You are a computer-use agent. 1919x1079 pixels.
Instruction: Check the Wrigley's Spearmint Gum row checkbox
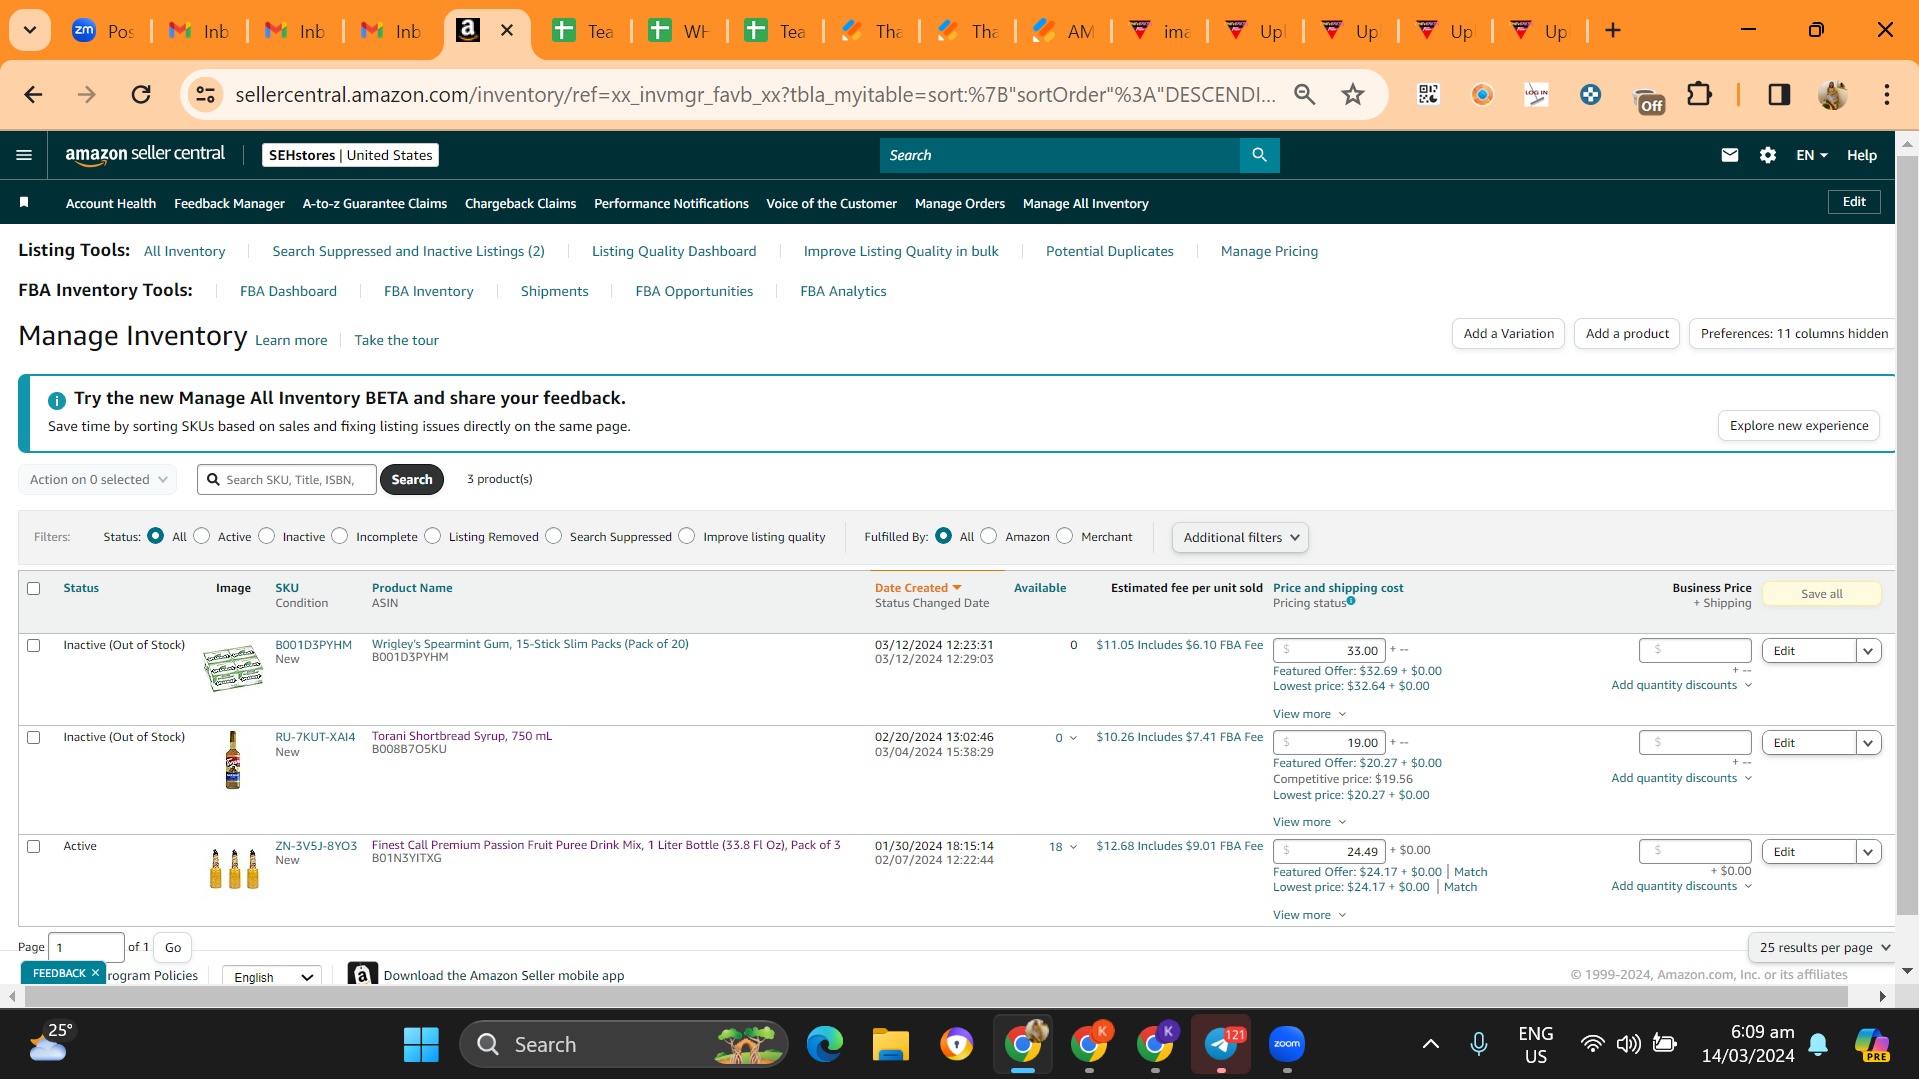tap(34, 645)
